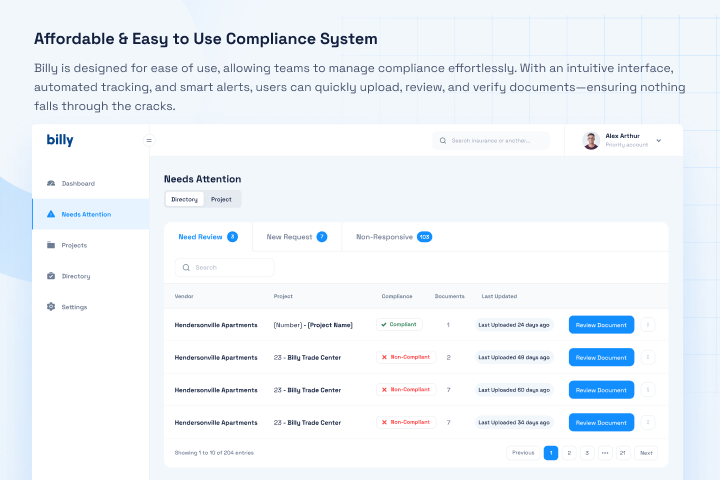This screenshot has width=720, height=480.
Task: Focus the table Search field
Action: click(225, 267)
